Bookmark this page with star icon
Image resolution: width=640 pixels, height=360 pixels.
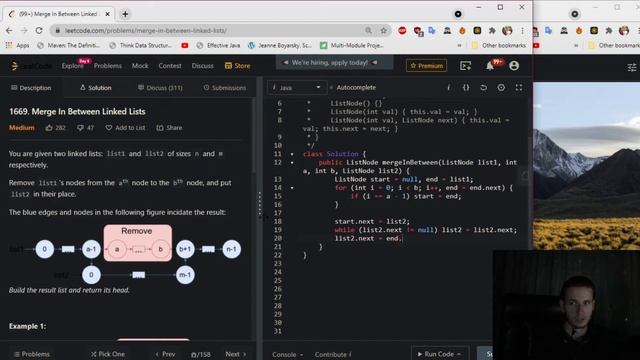pyautogui.click(x=383, y=31)
